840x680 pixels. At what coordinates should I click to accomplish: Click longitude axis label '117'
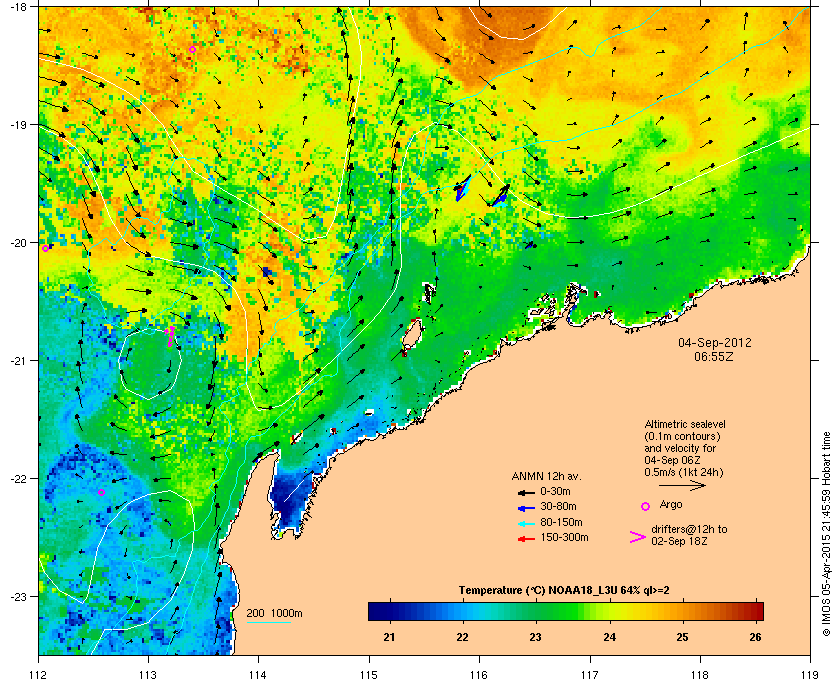(x=590, y=674)
